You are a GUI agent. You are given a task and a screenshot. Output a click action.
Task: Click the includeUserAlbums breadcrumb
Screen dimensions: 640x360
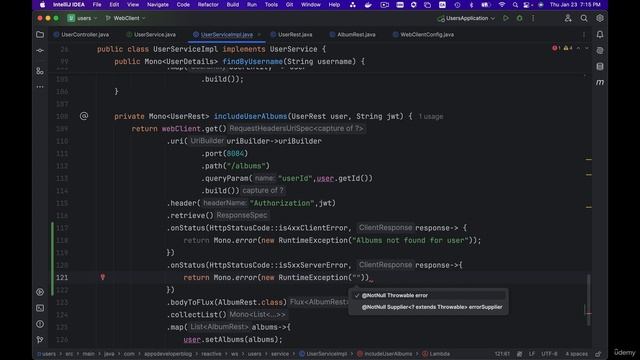tap(384, 354)
